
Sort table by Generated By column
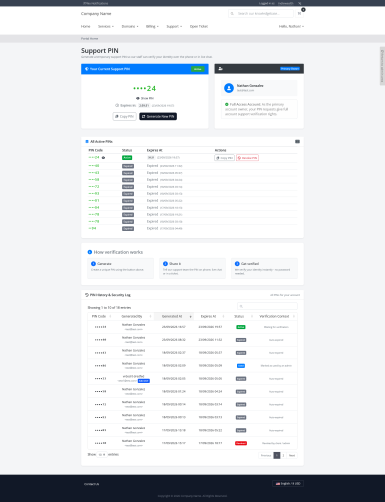click(x=134, y=316)
